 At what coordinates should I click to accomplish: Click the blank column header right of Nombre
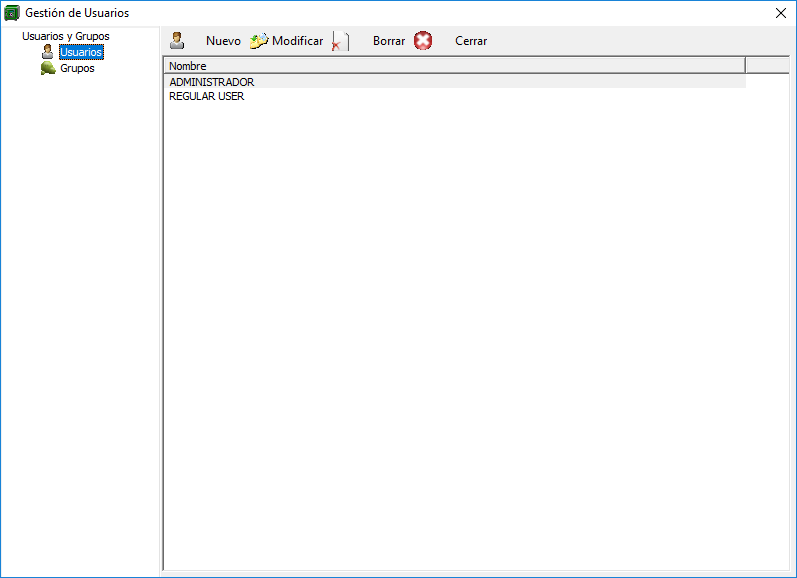click(x=767, y=65)
